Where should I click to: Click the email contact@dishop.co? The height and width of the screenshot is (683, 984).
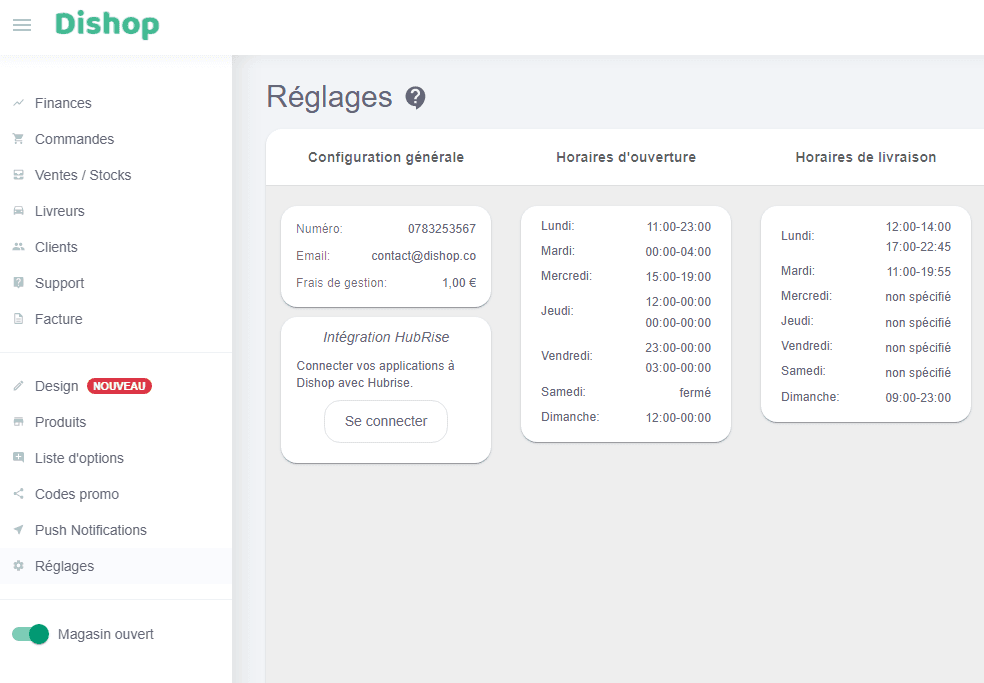(x=424, y=255)
